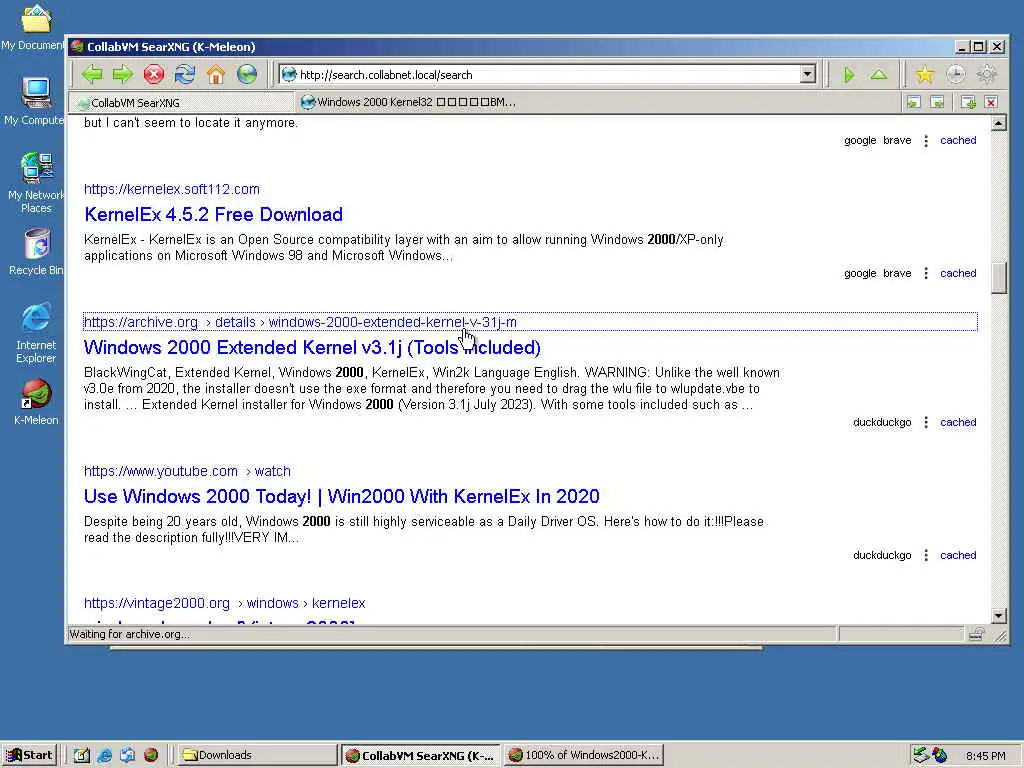
Task: Open KernelEx 4.5.2 Free Download result
Action: pos(214,214)
